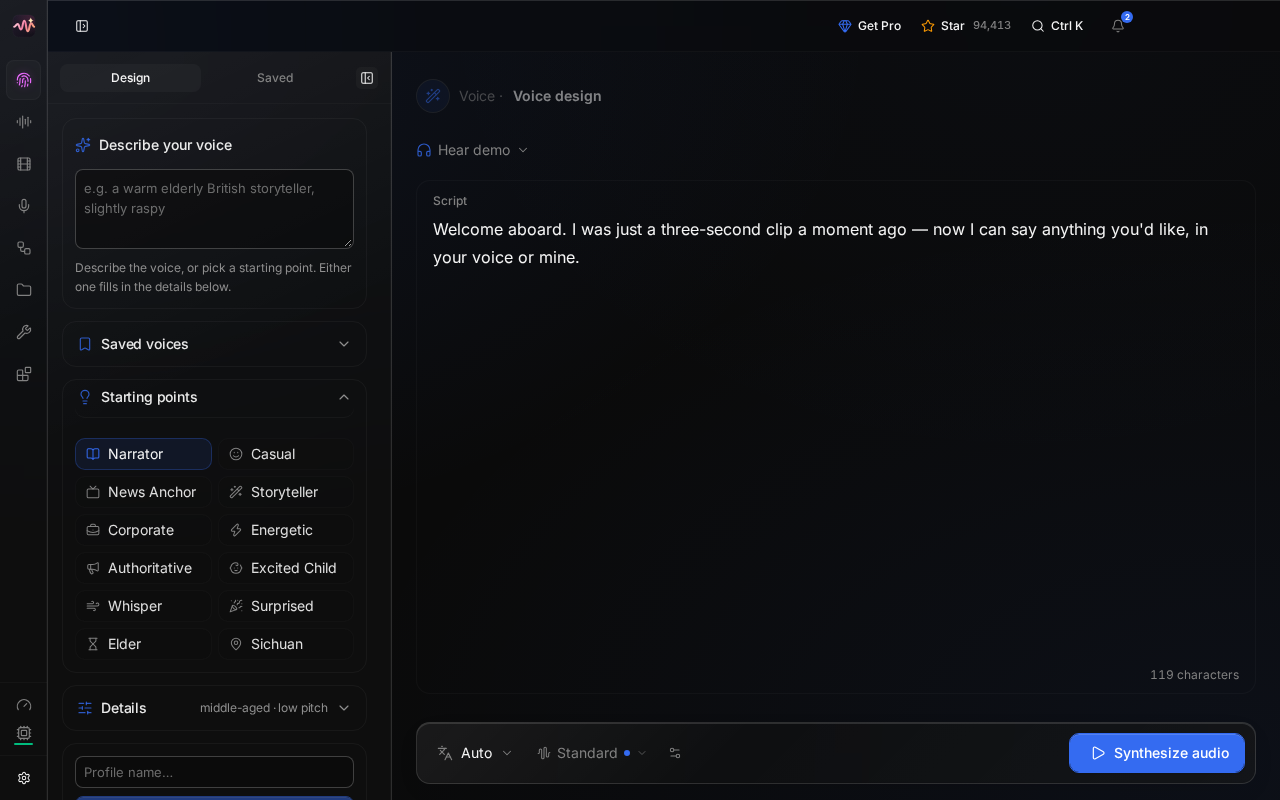Screen dimensions: 1280x800
Task: Click the voice description text area
Action: (x=214, y=209)
